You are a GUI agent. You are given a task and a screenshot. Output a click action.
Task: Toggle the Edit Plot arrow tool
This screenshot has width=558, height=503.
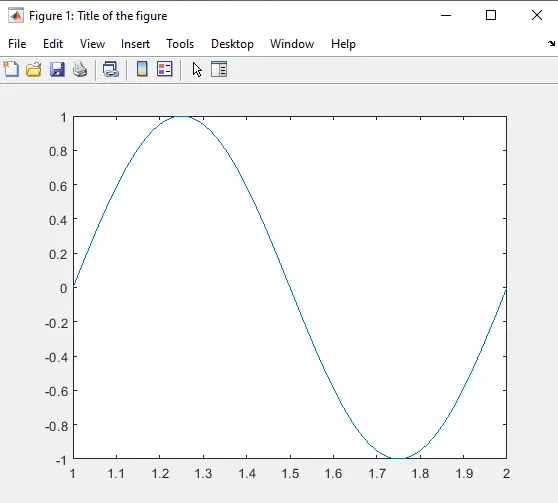click(x=197, y=69)
